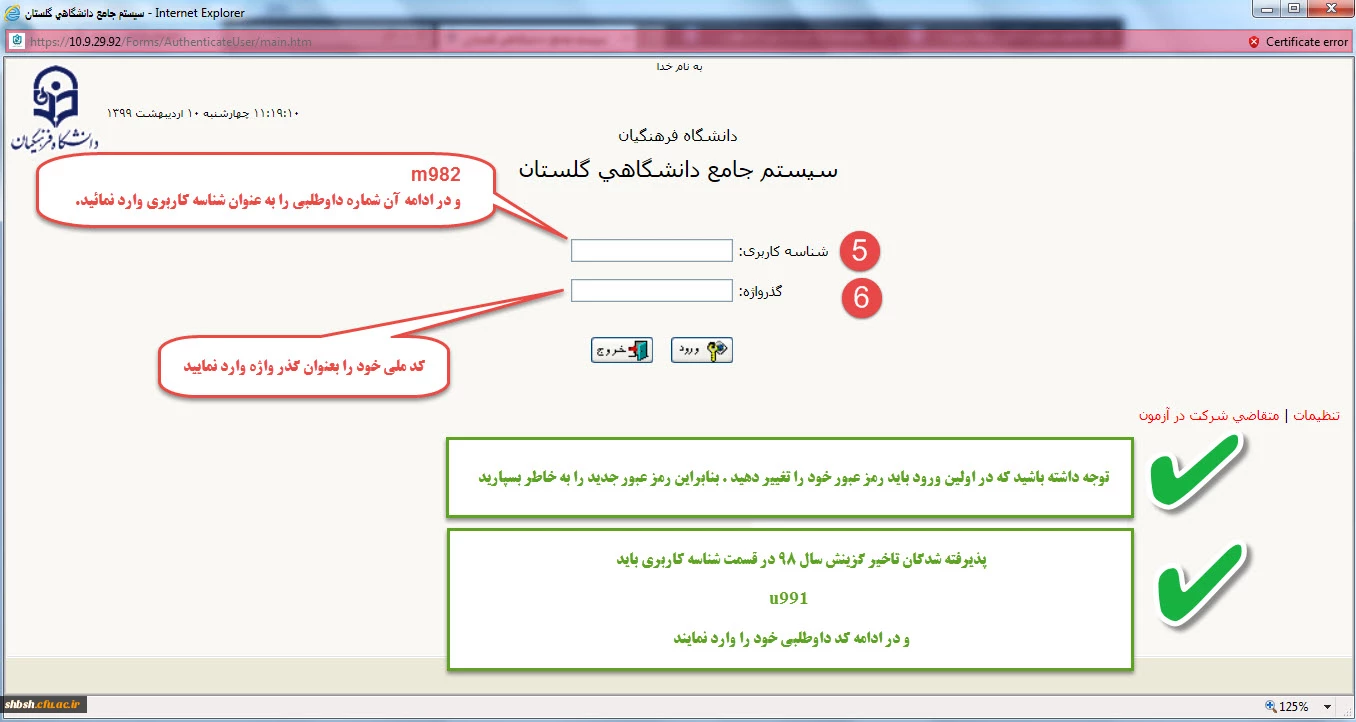Viewport: 1356px width, 722px height.
Task: Click the red circle numbered 6
Action: [x=861, y=298]
